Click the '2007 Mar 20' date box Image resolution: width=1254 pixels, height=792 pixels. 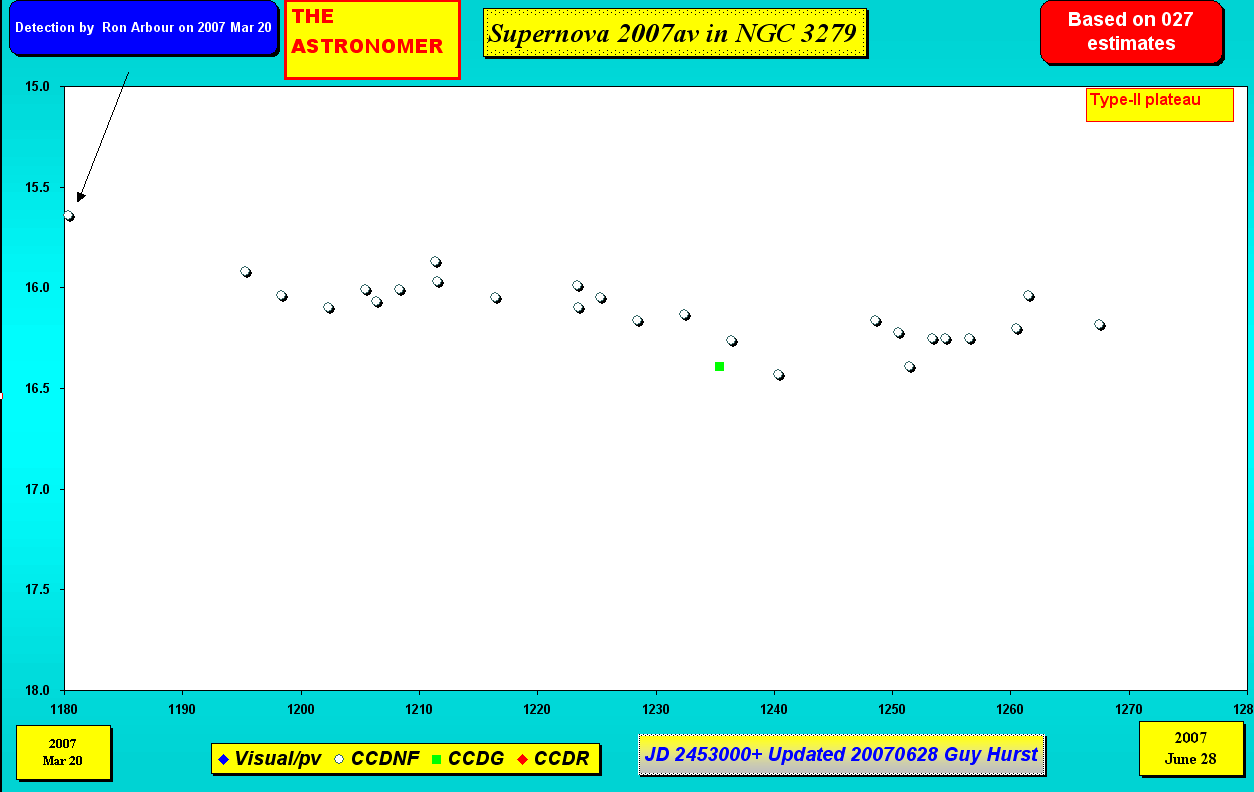point(62,752)
